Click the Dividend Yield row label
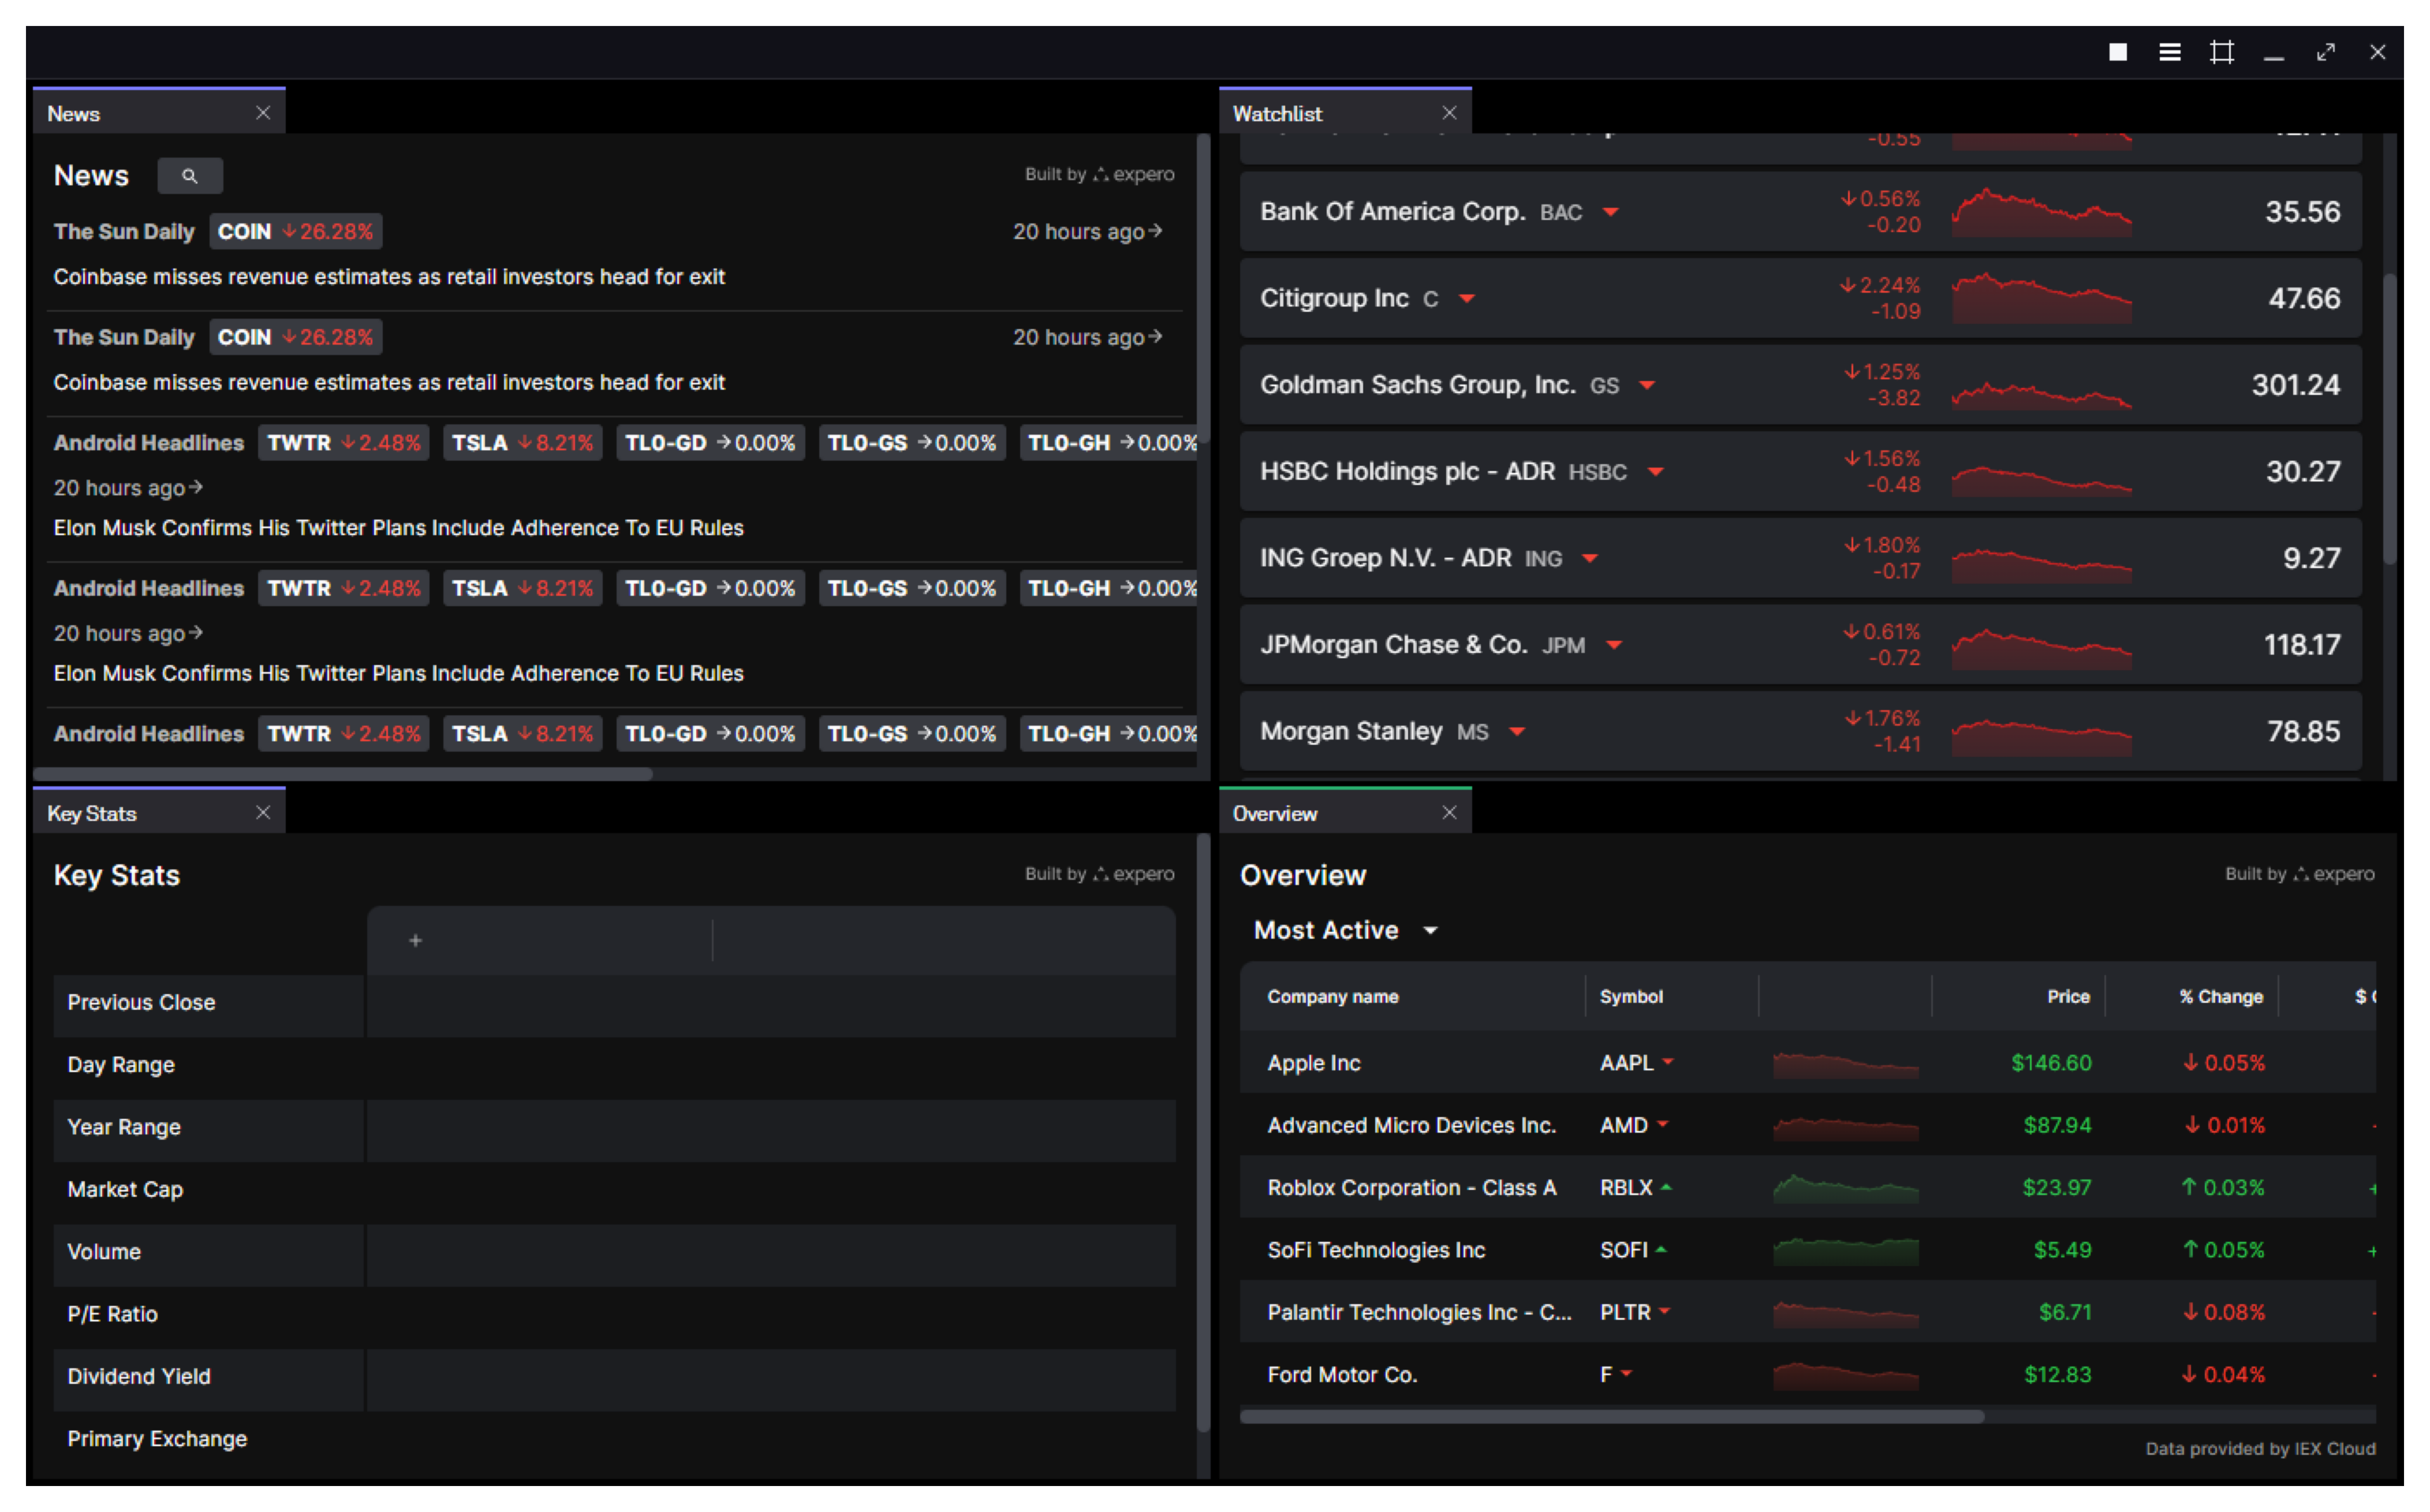Screen dimensions: 2430x1512 (x=139, y=1376)
